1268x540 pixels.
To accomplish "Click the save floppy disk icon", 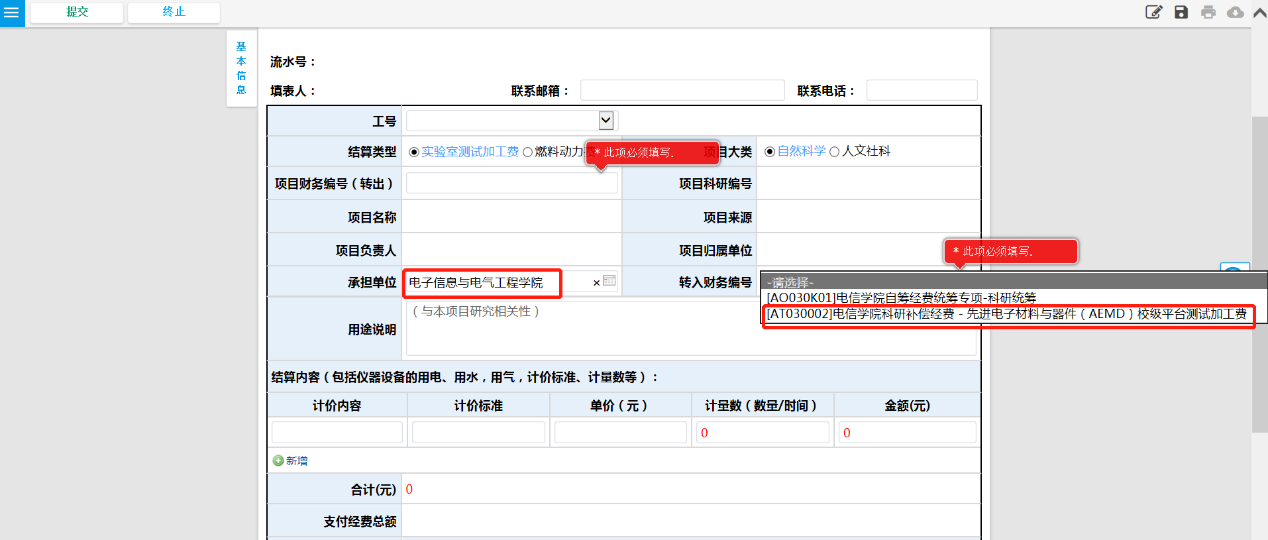I will (x=1181, y=12).
